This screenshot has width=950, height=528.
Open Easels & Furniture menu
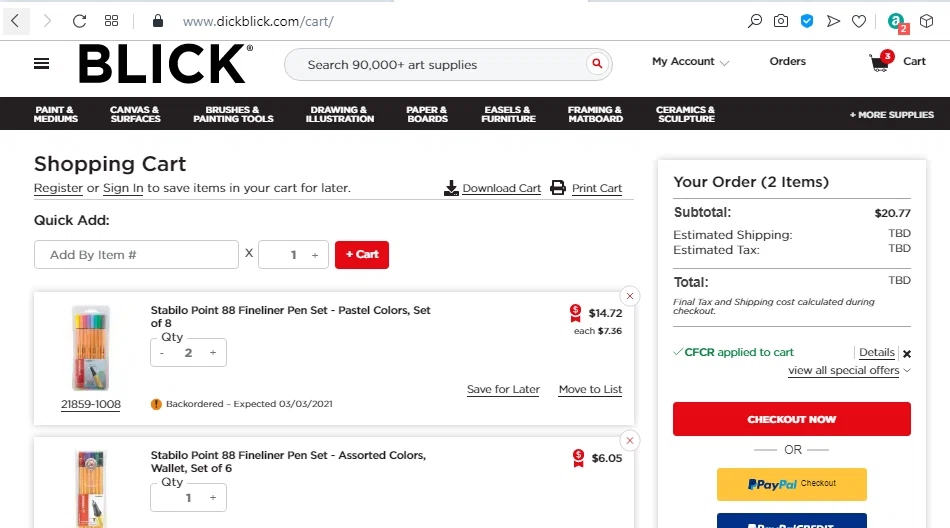[508, 114]
